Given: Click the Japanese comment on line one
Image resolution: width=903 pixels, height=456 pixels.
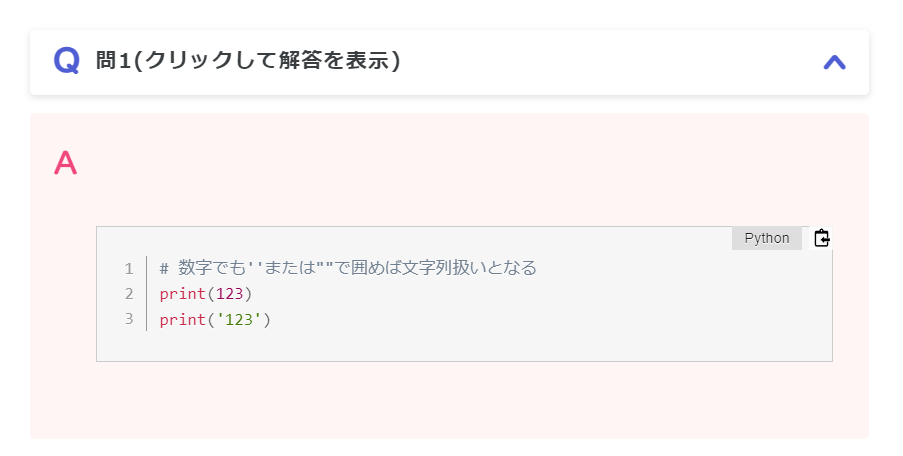Looking at the screenshot, I should point(348,268).
